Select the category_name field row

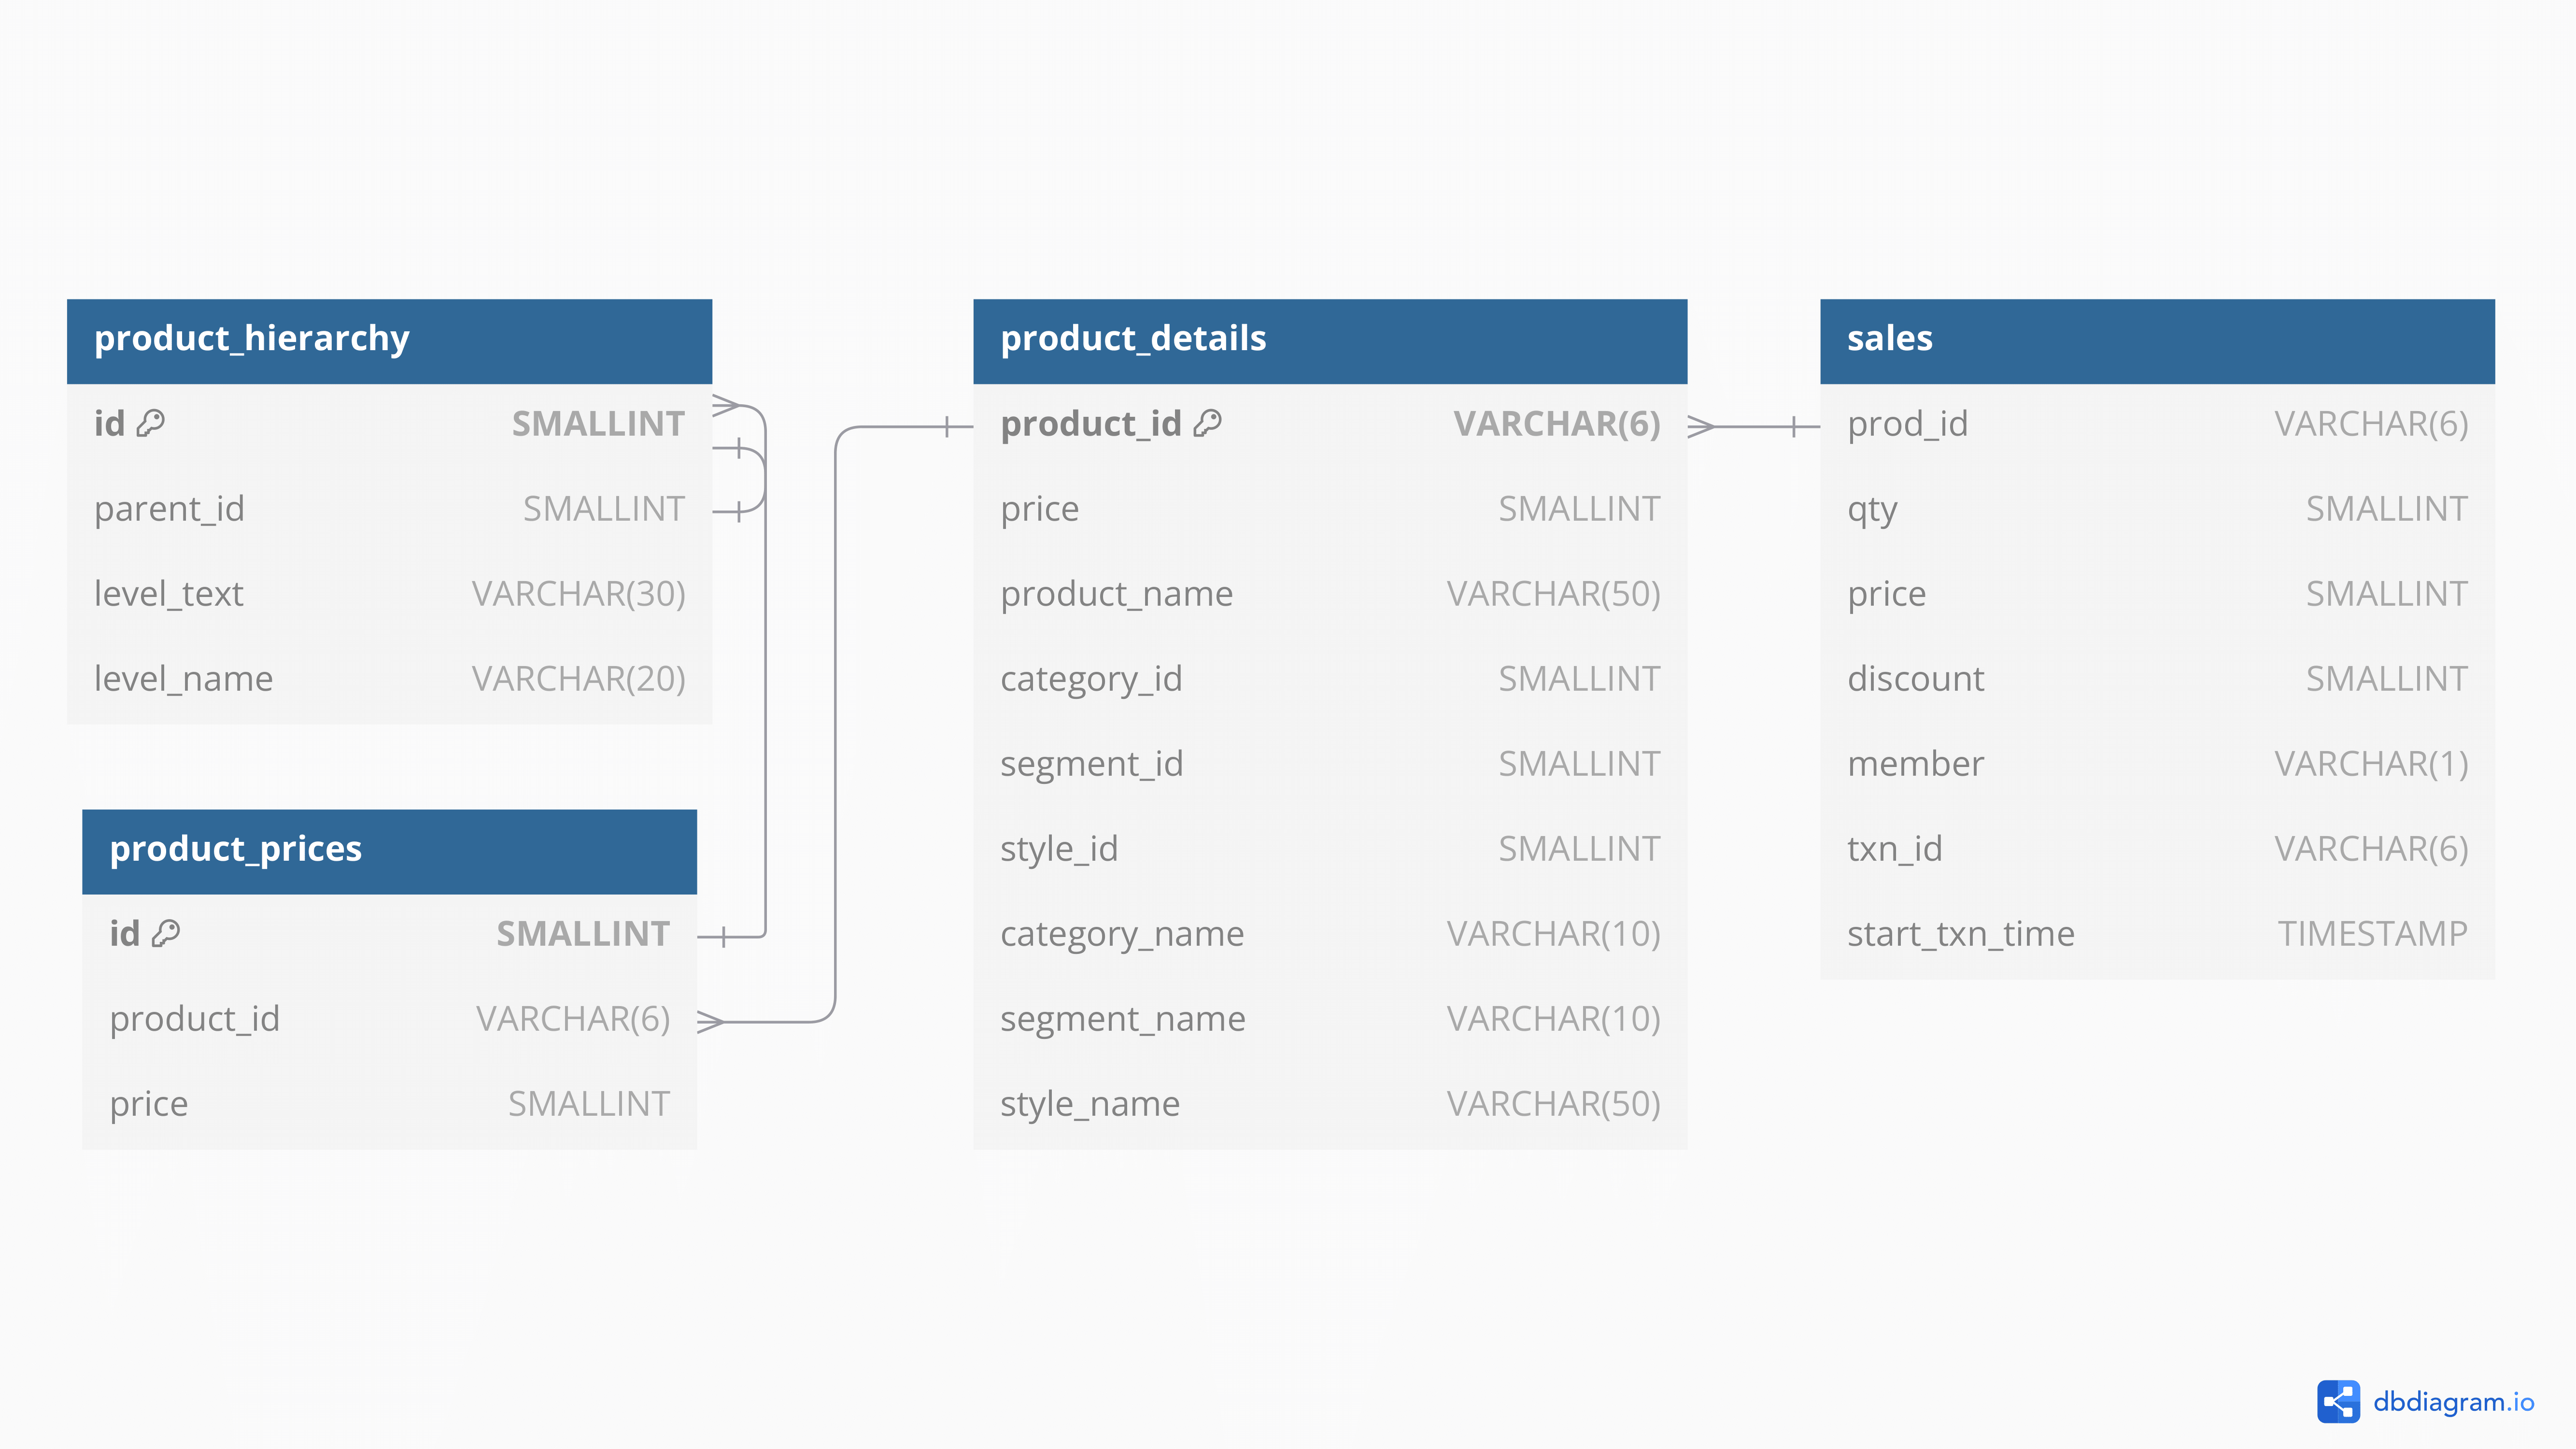click(x=1329, y=934)
